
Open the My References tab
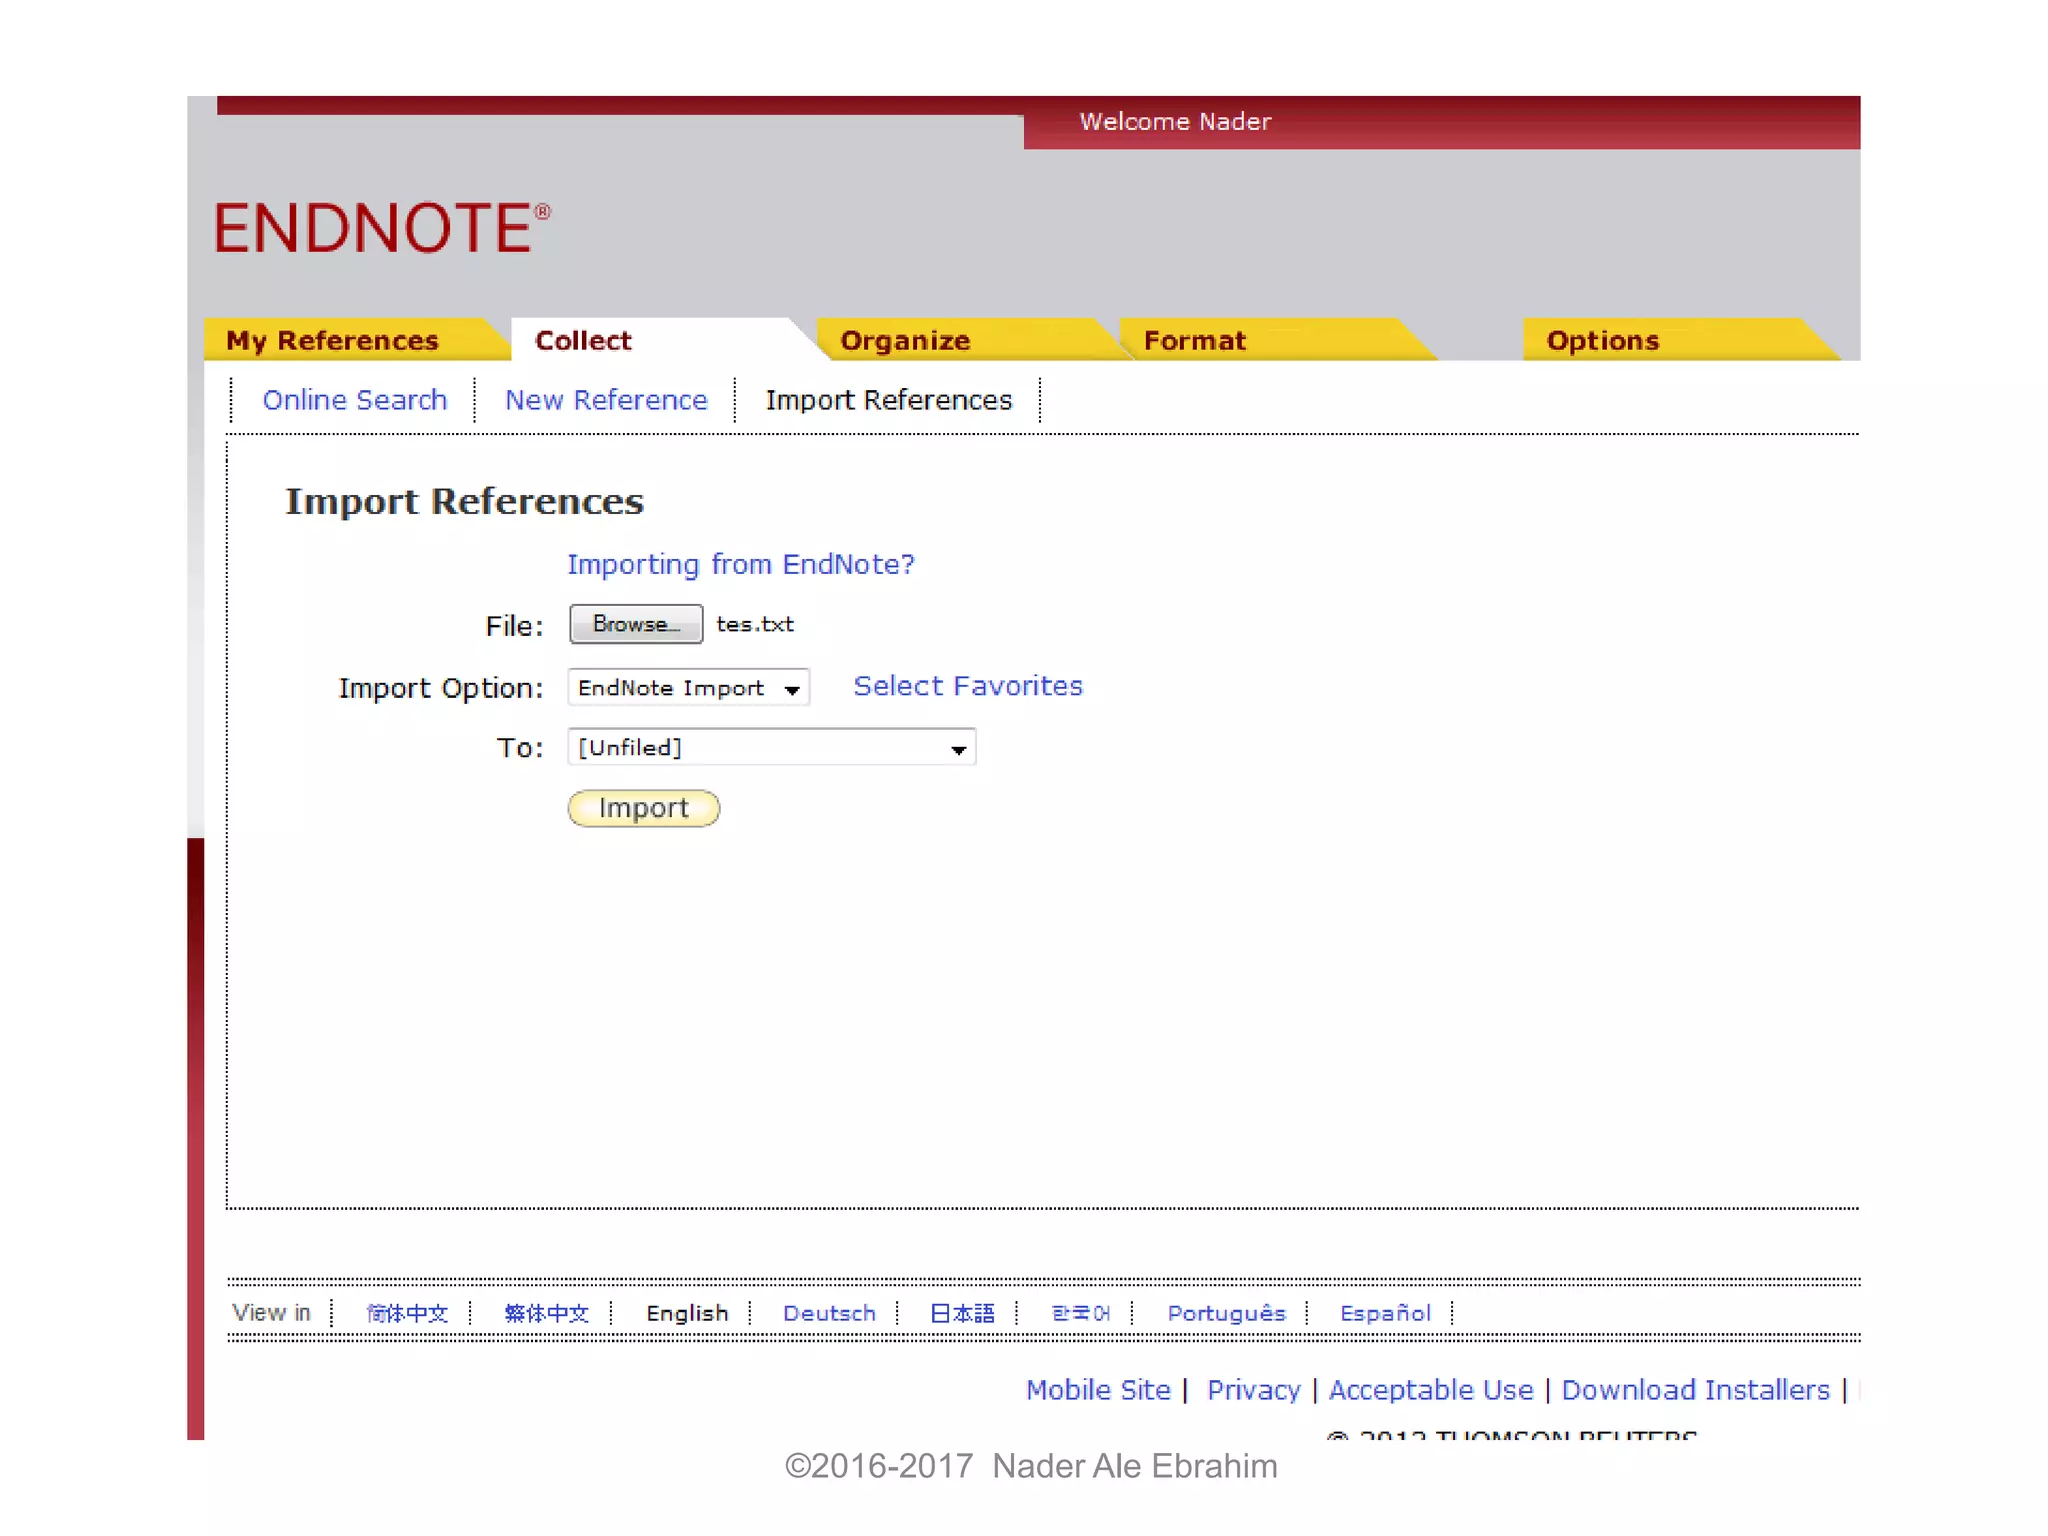pos(332,341)
